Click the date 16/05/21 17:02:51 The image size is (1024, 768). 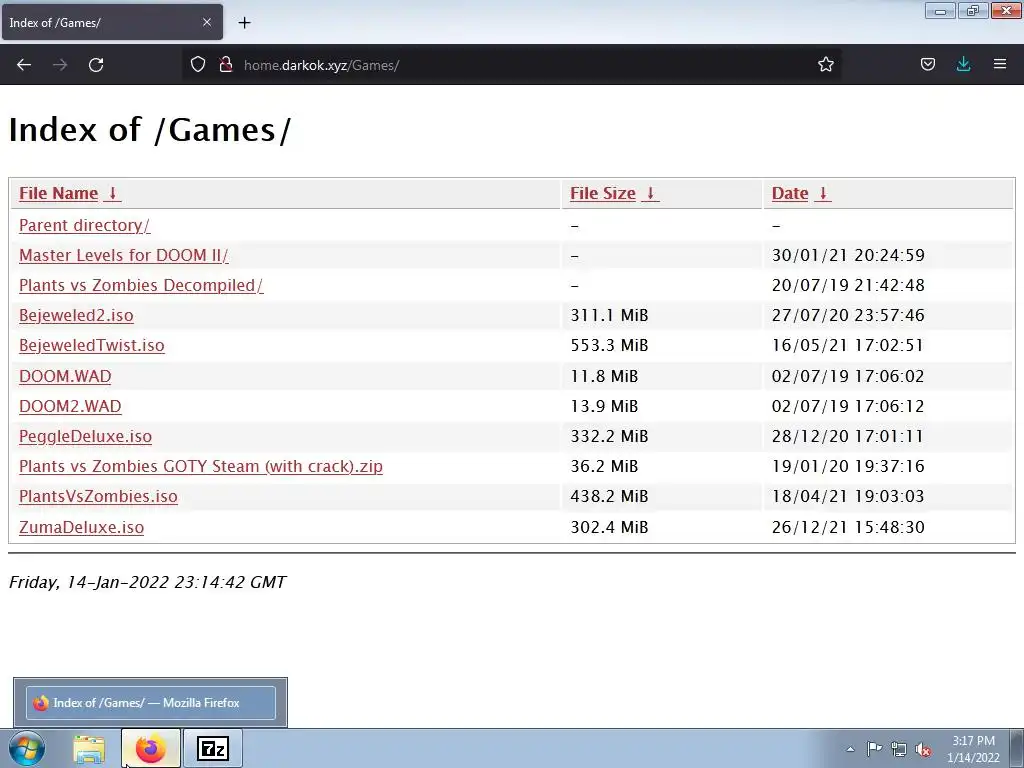click(x=848, y=345)
